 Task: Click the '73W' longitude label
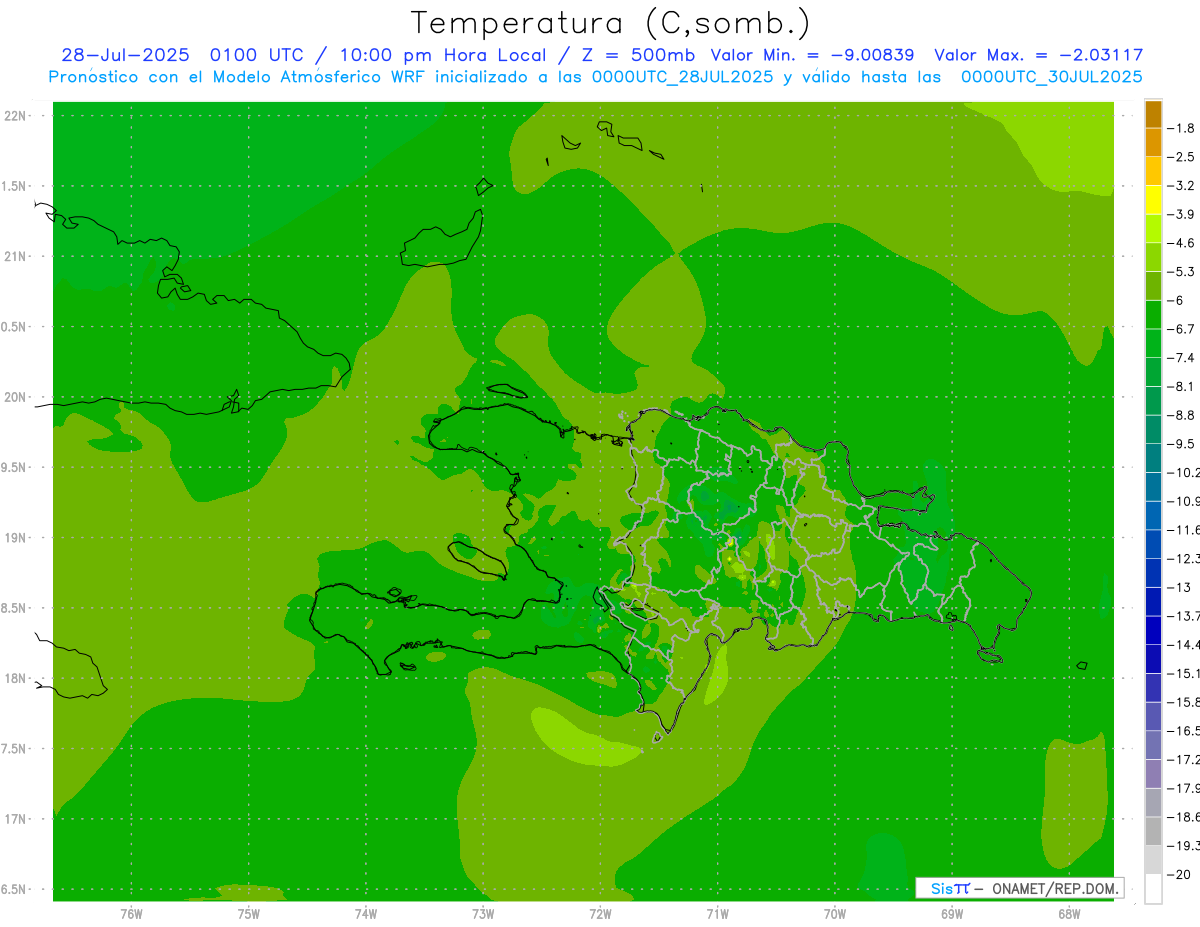coord(483,914)
